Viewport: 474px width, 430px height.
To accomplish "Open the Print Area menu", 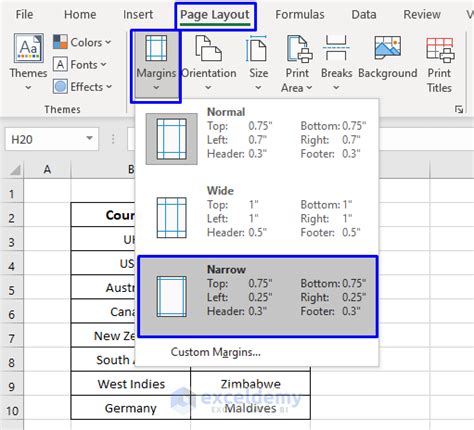I will [x=297, y=63].
